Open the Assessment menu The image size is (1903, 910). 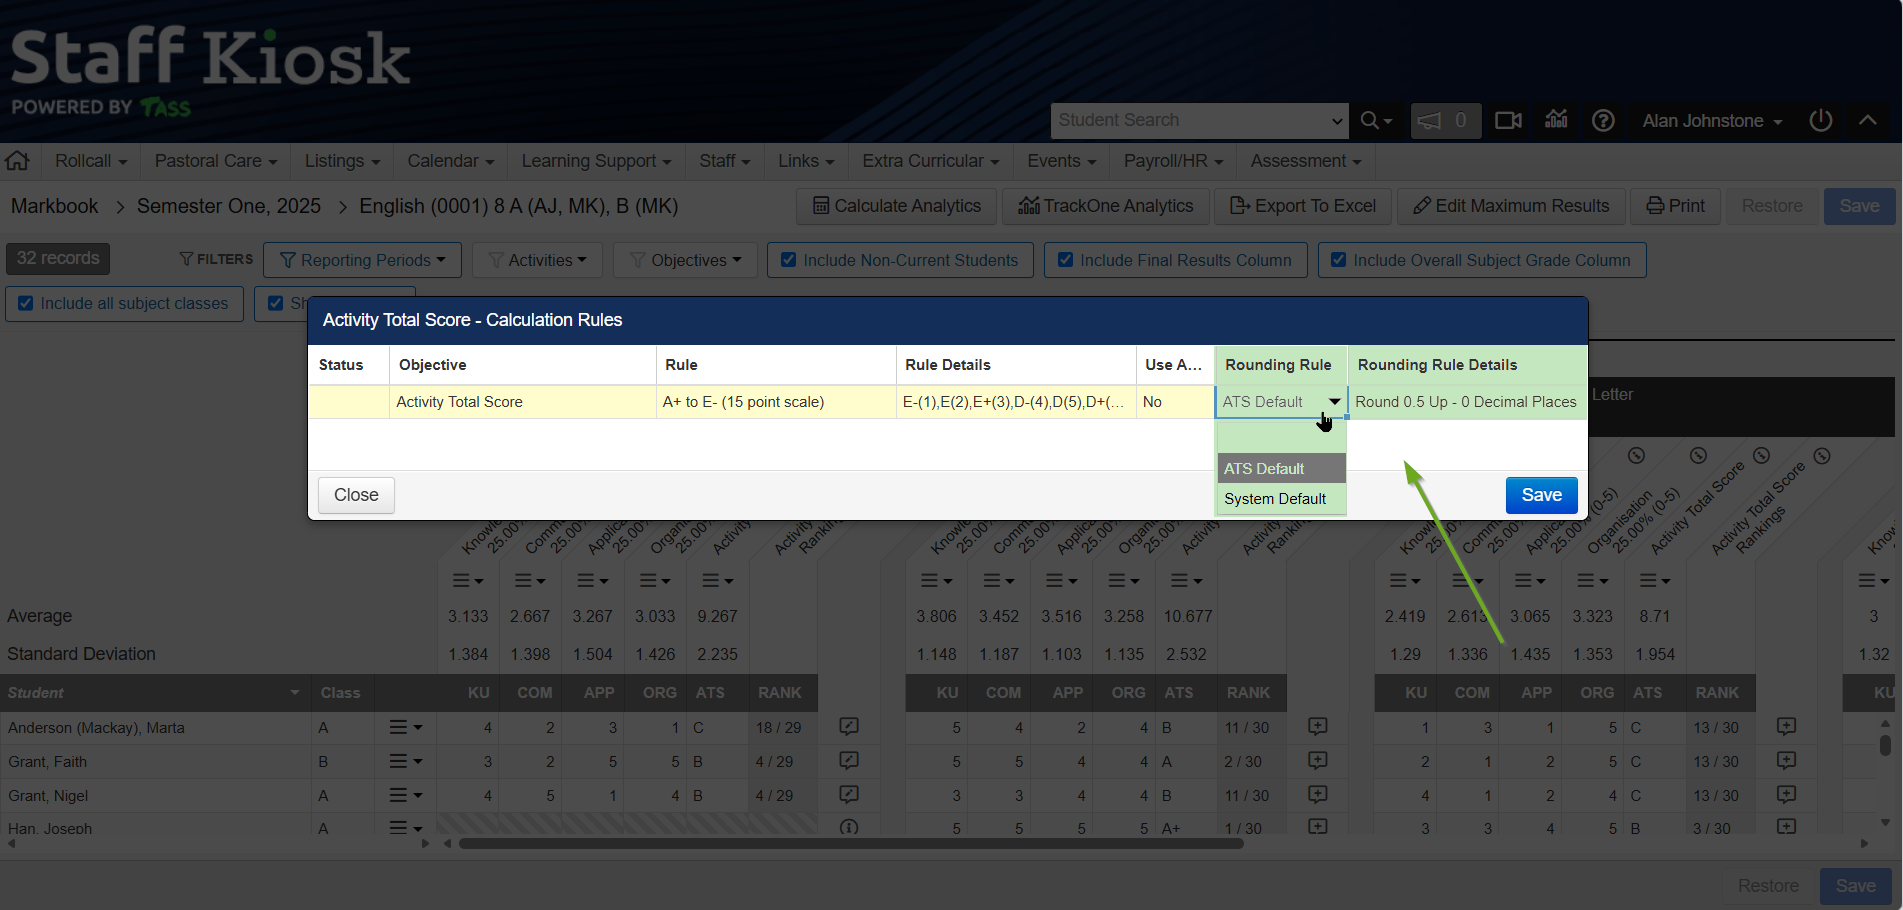pyautogui.click(x=1306, y=161)
